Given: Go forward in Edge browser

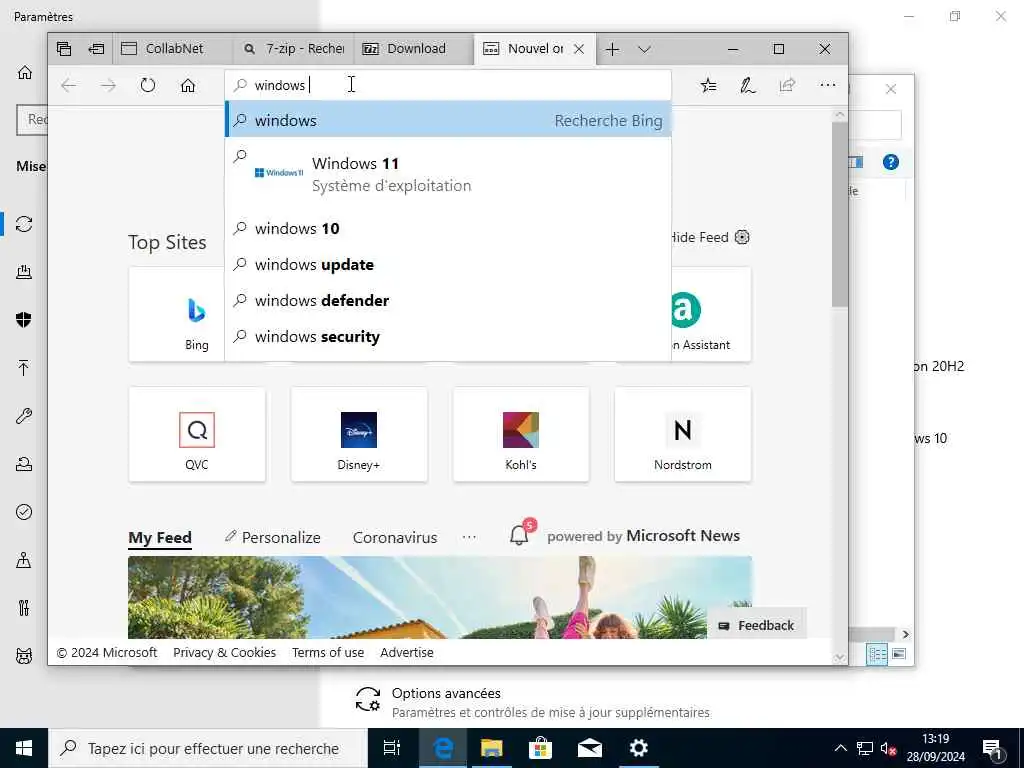Looking at the screenshot, I should pyautogui.click(x=108, y=86).
